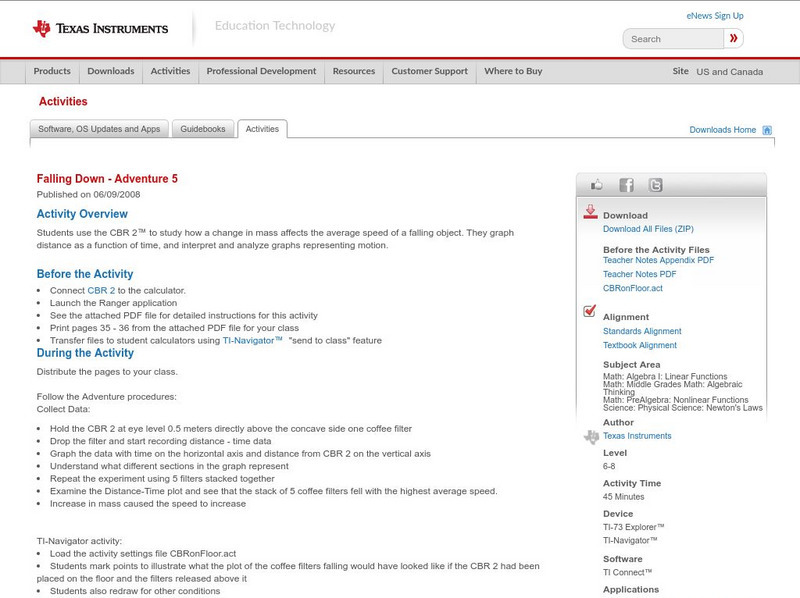Change site region US and Canada
The width and height of the screenshot is (800, 598).
730,72
